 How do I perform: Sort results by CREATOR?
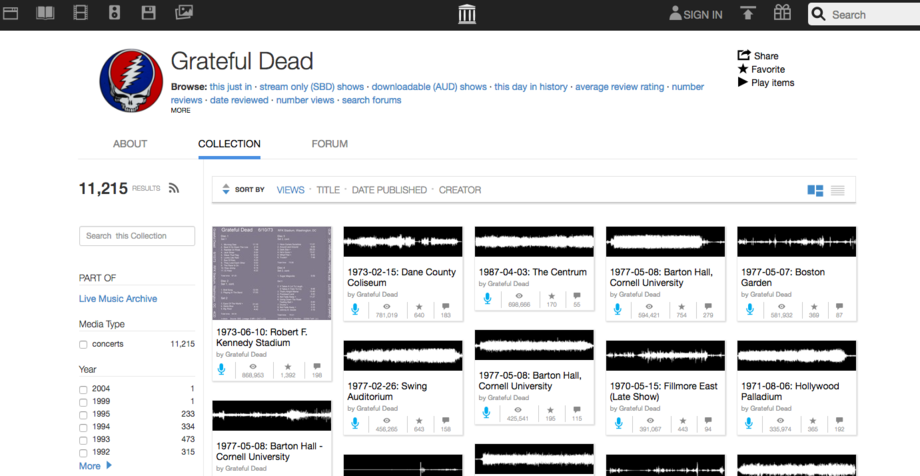(x=459, y=190)
